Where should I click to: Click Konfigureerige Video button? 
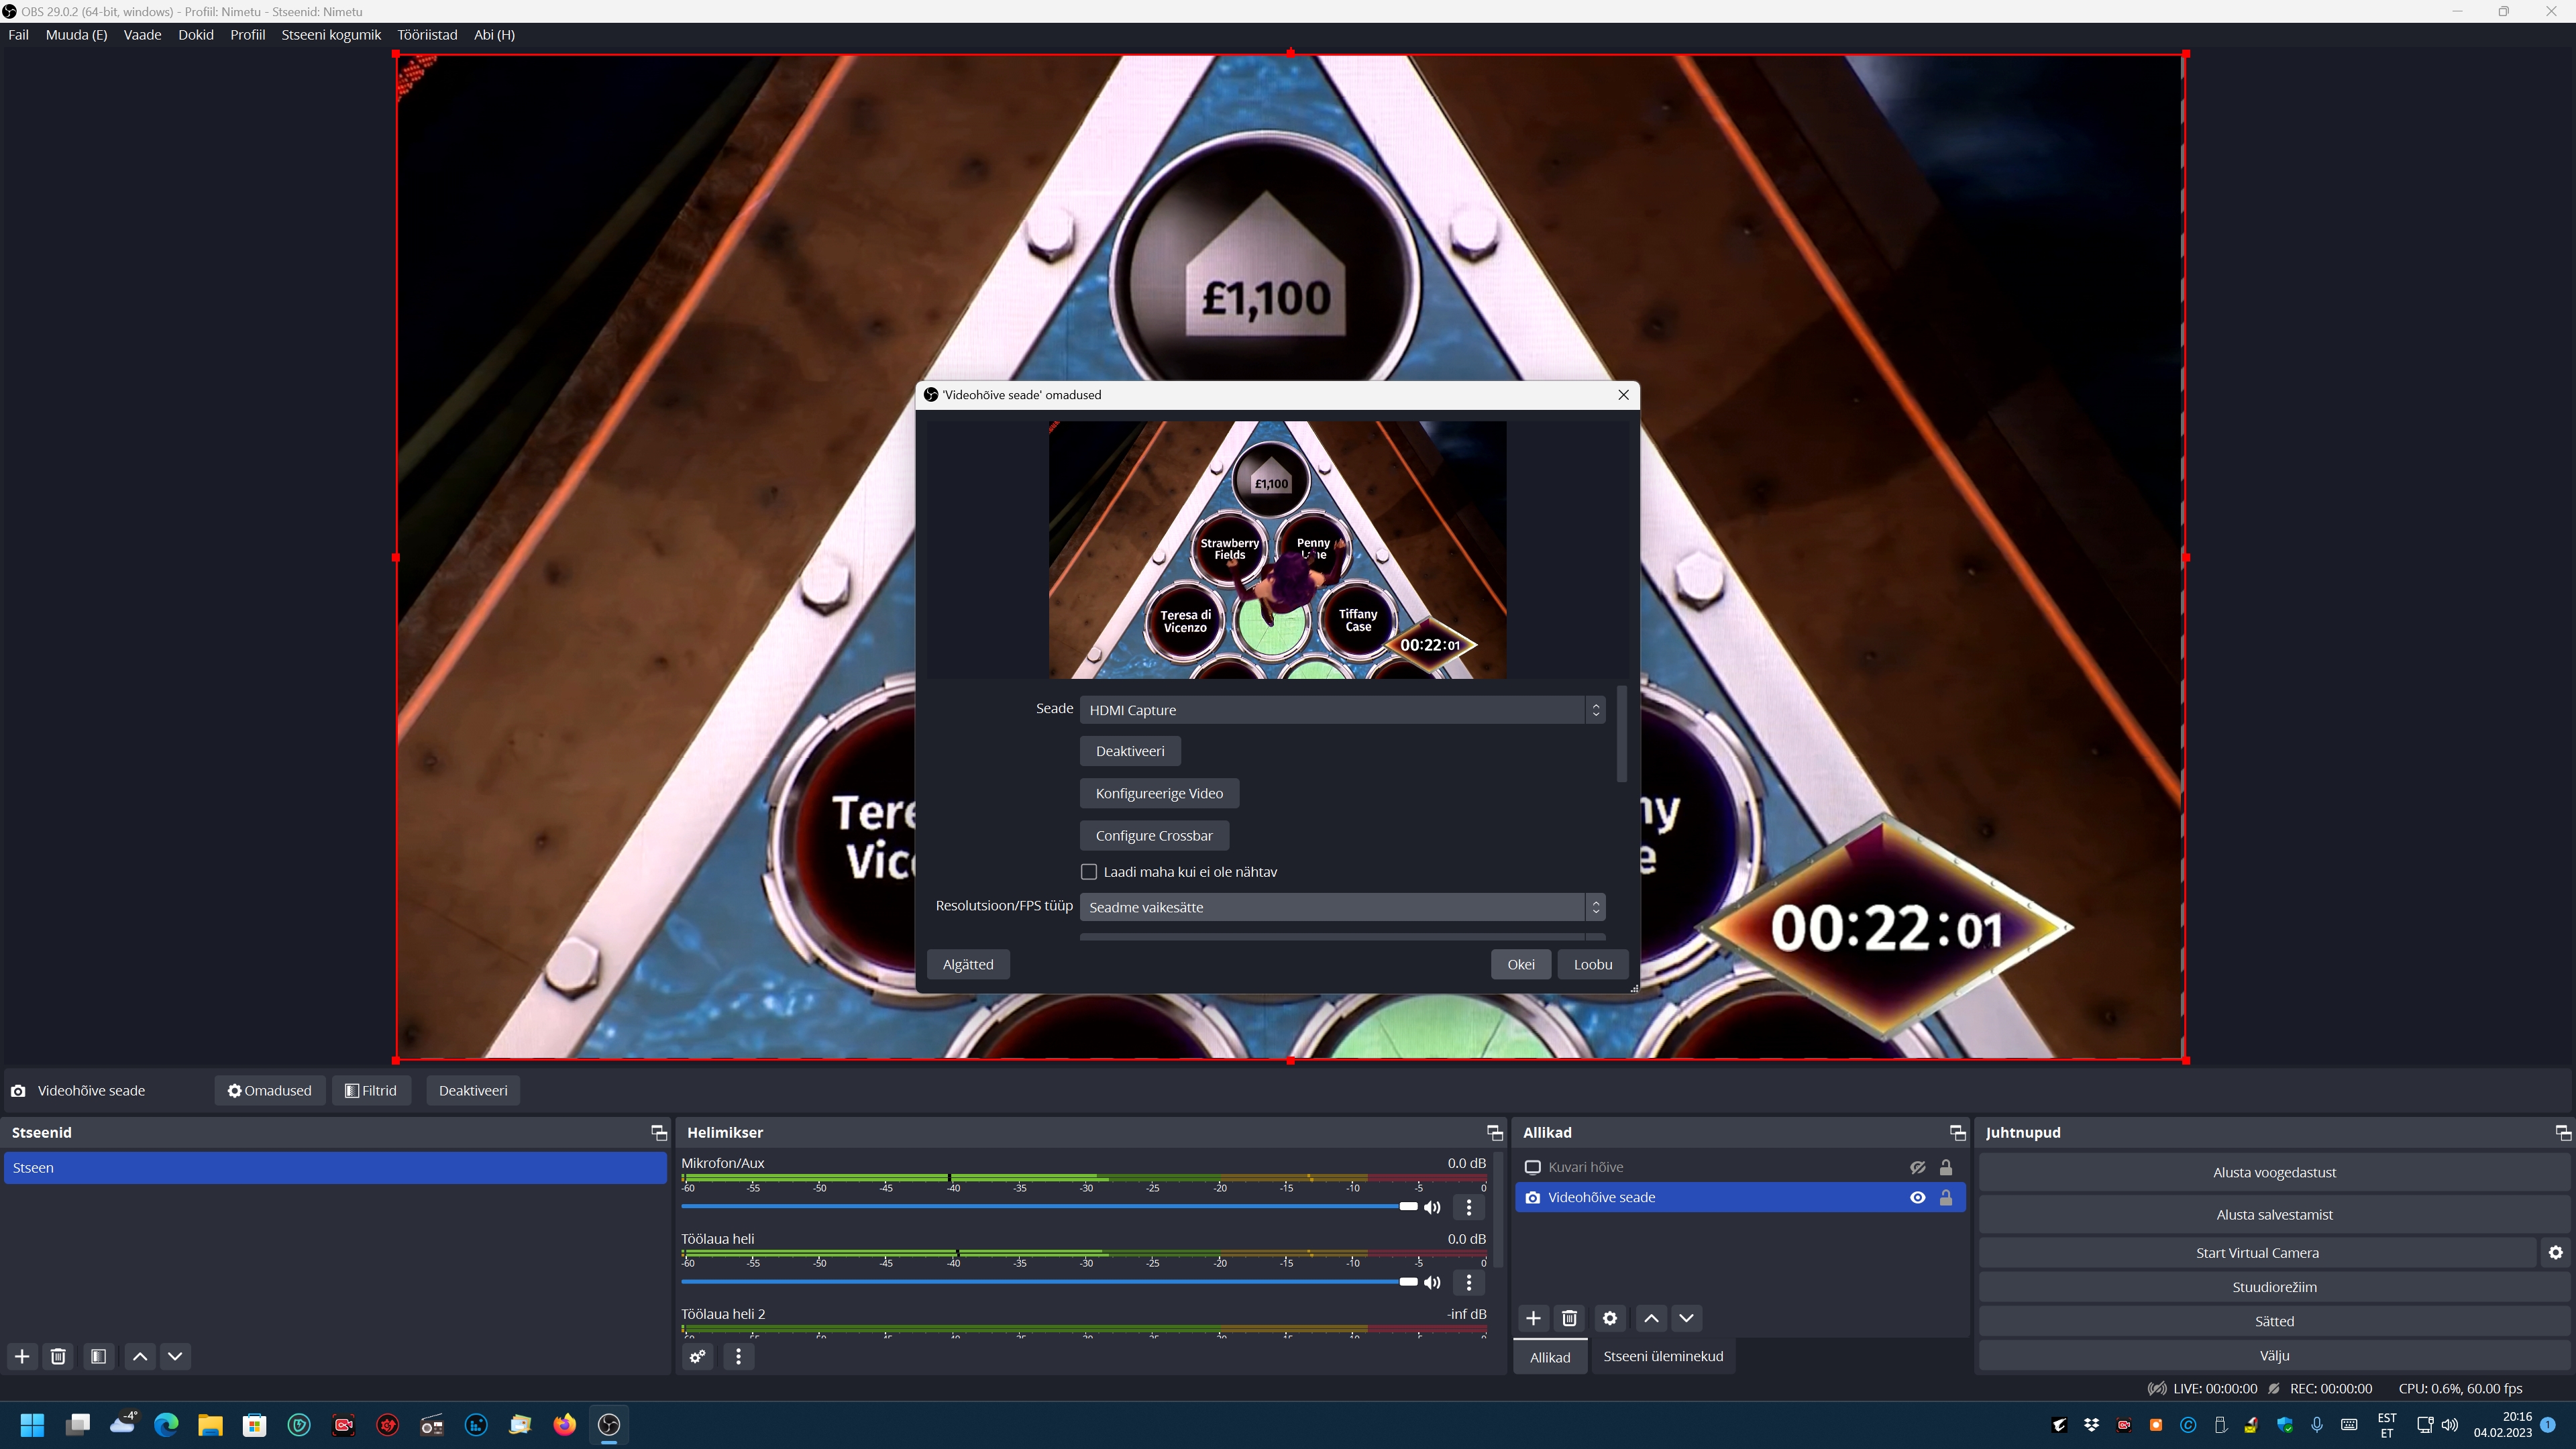pos(1159,793)
